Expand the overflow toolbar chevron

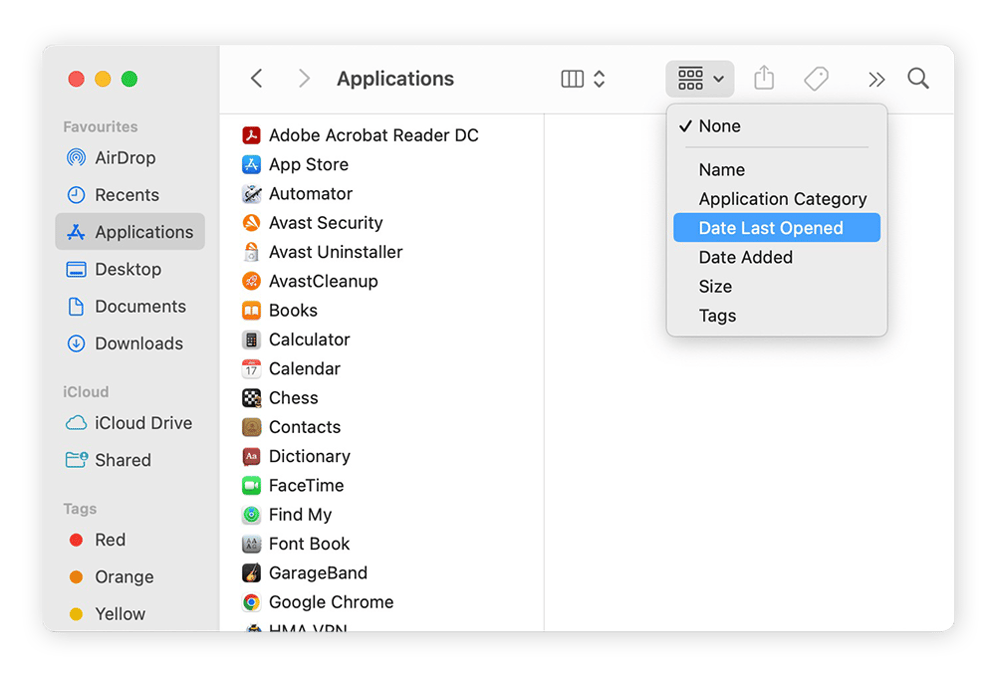(x=876, y=78)
